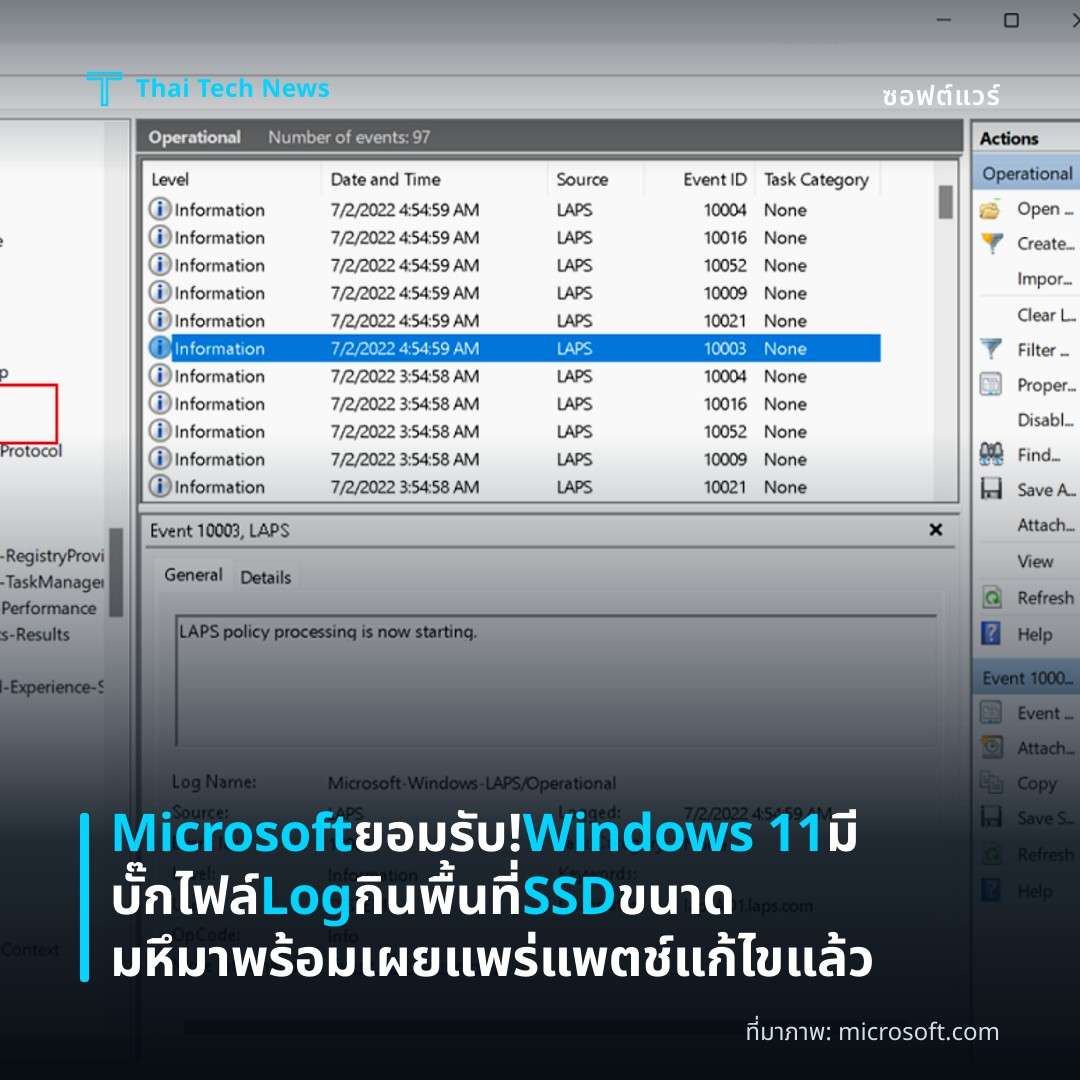Switch to the Details tab
The width and height of the screenshot is (1080, 1080).
pyautogui.click(x=266, y=577)
